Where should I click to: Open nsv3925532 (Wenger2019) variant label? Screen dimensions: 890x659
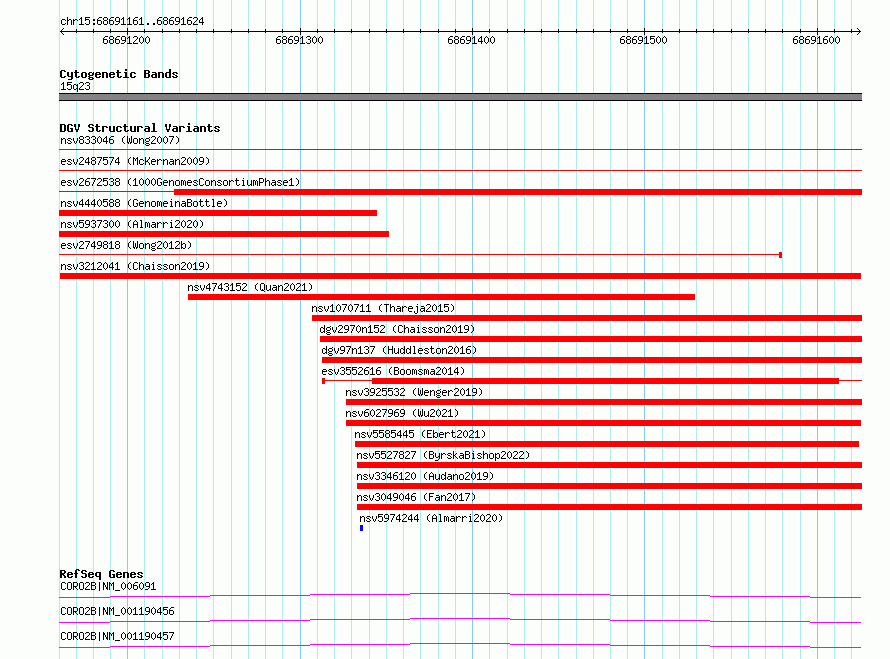click(x=414, y=392)
